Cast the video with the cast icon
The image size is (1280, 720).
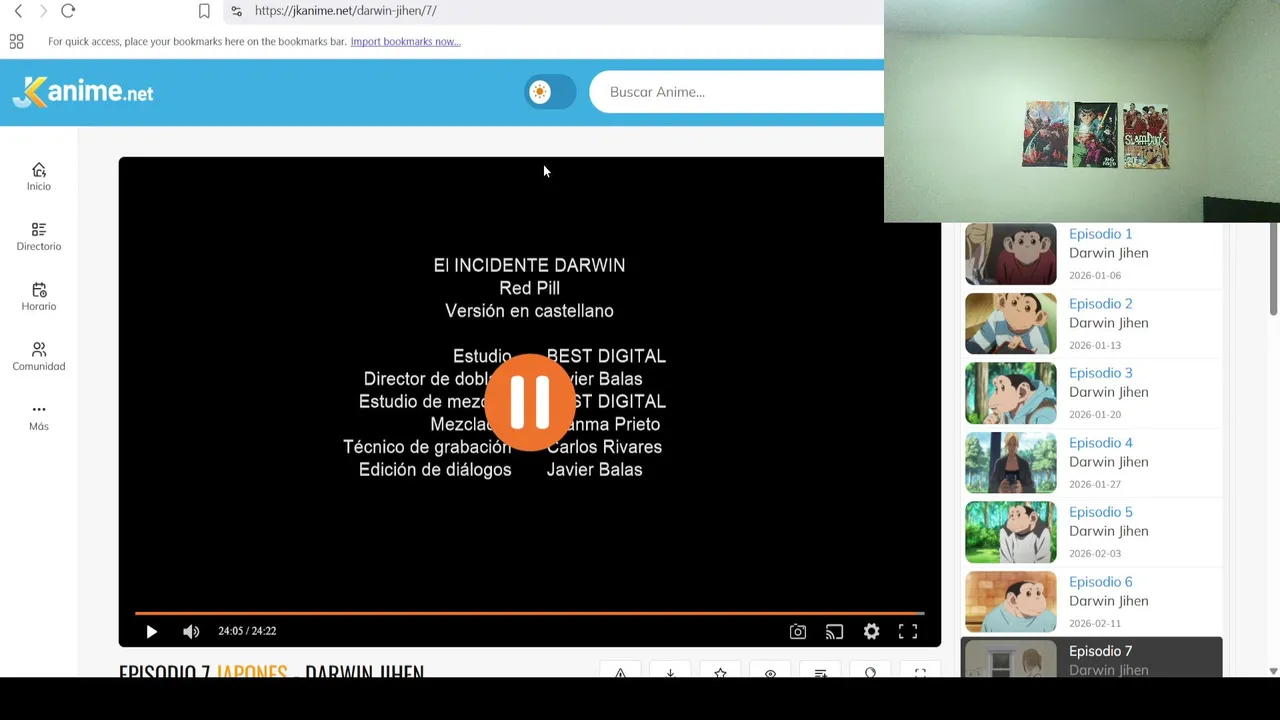pos(834,631)
